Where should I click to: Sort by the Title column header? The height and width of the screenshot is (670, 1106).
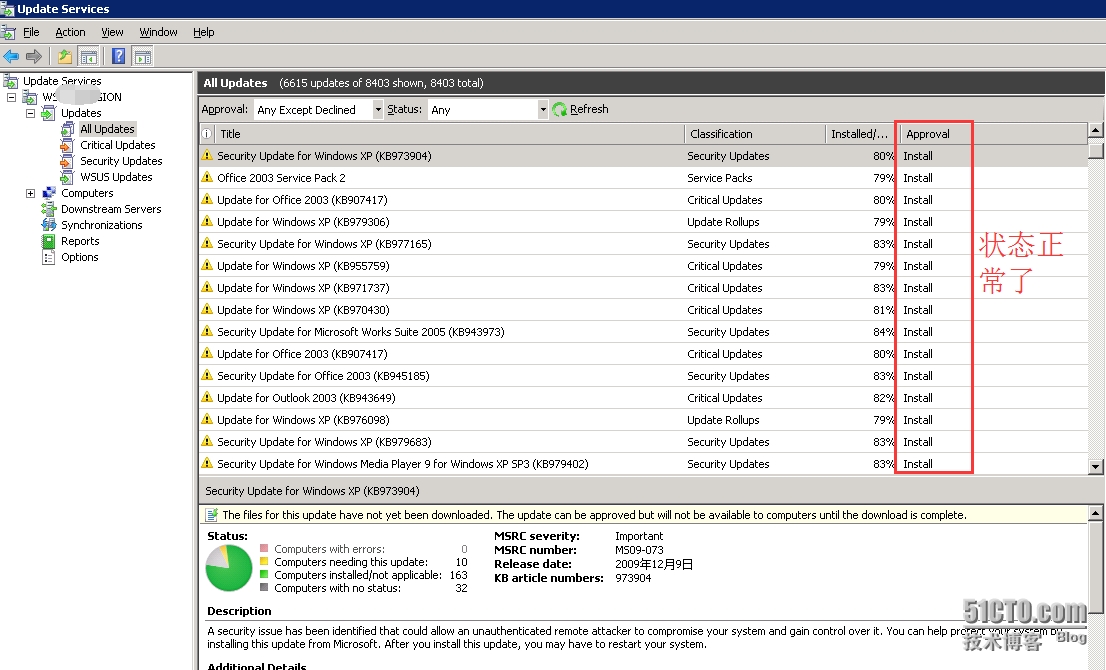tap(449, 134)
